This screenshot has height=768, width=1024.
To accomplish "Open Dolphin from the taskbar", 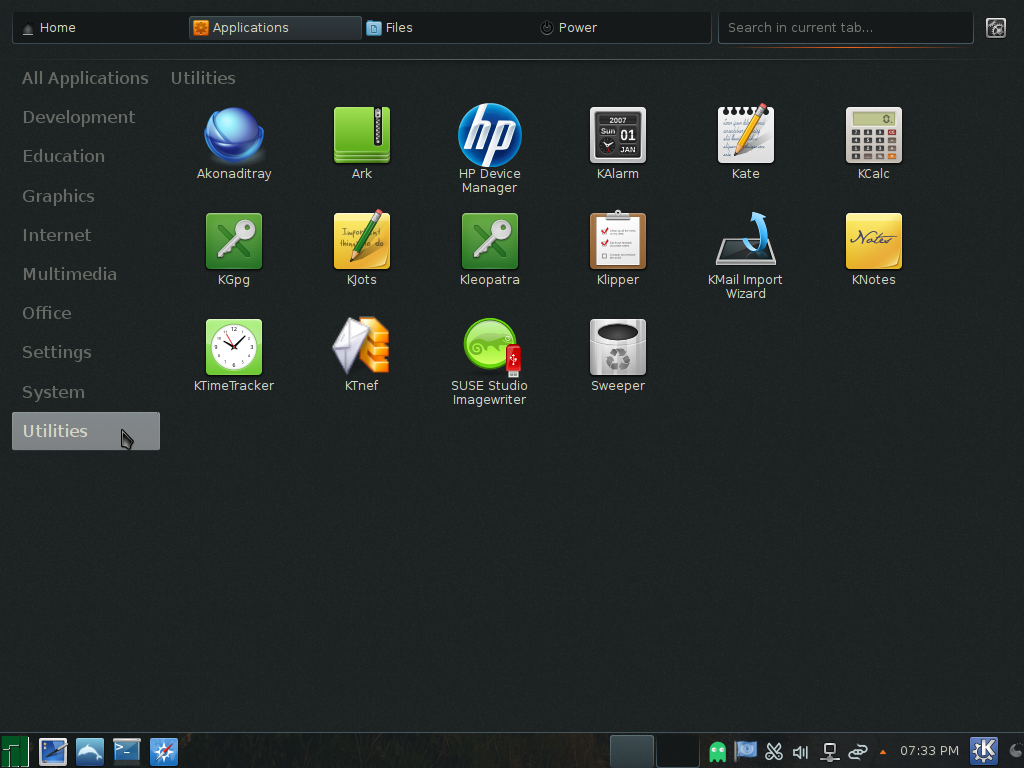I will pyautogui.click(x=89, y=751).
